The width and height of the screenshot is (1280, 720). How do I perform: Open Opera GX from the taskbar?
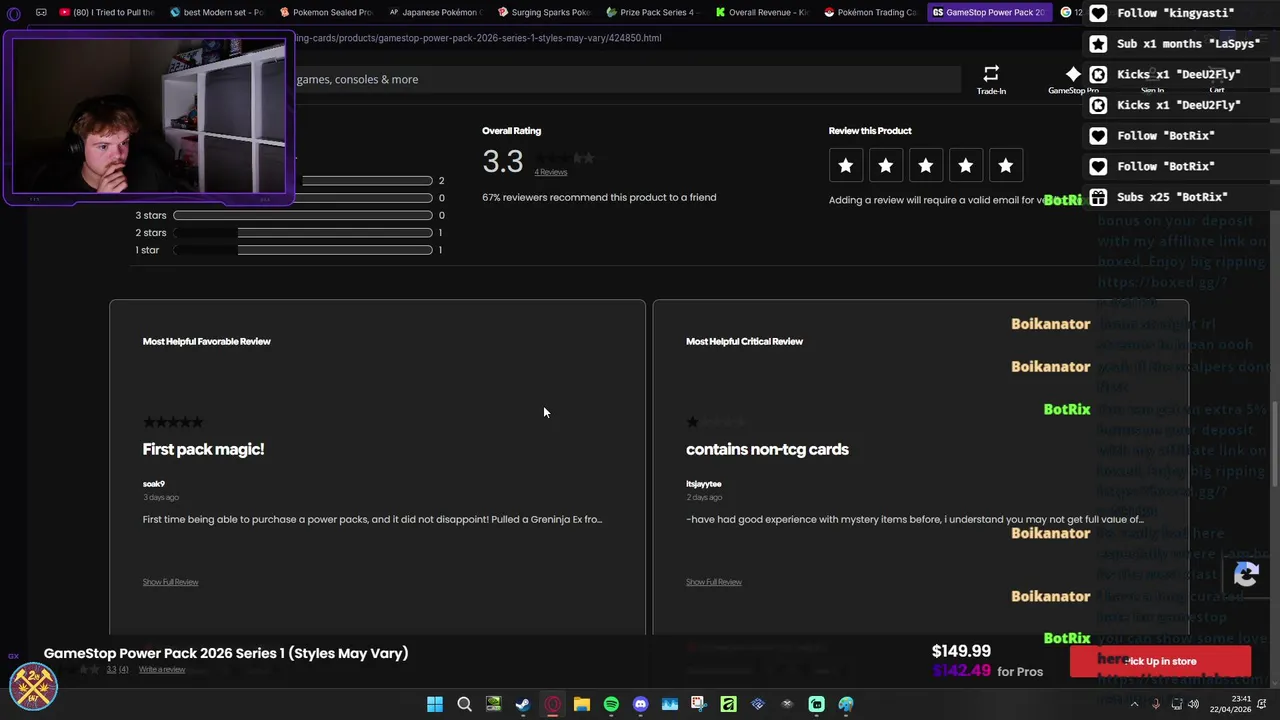pyautogui.click(x=552, y=704)
